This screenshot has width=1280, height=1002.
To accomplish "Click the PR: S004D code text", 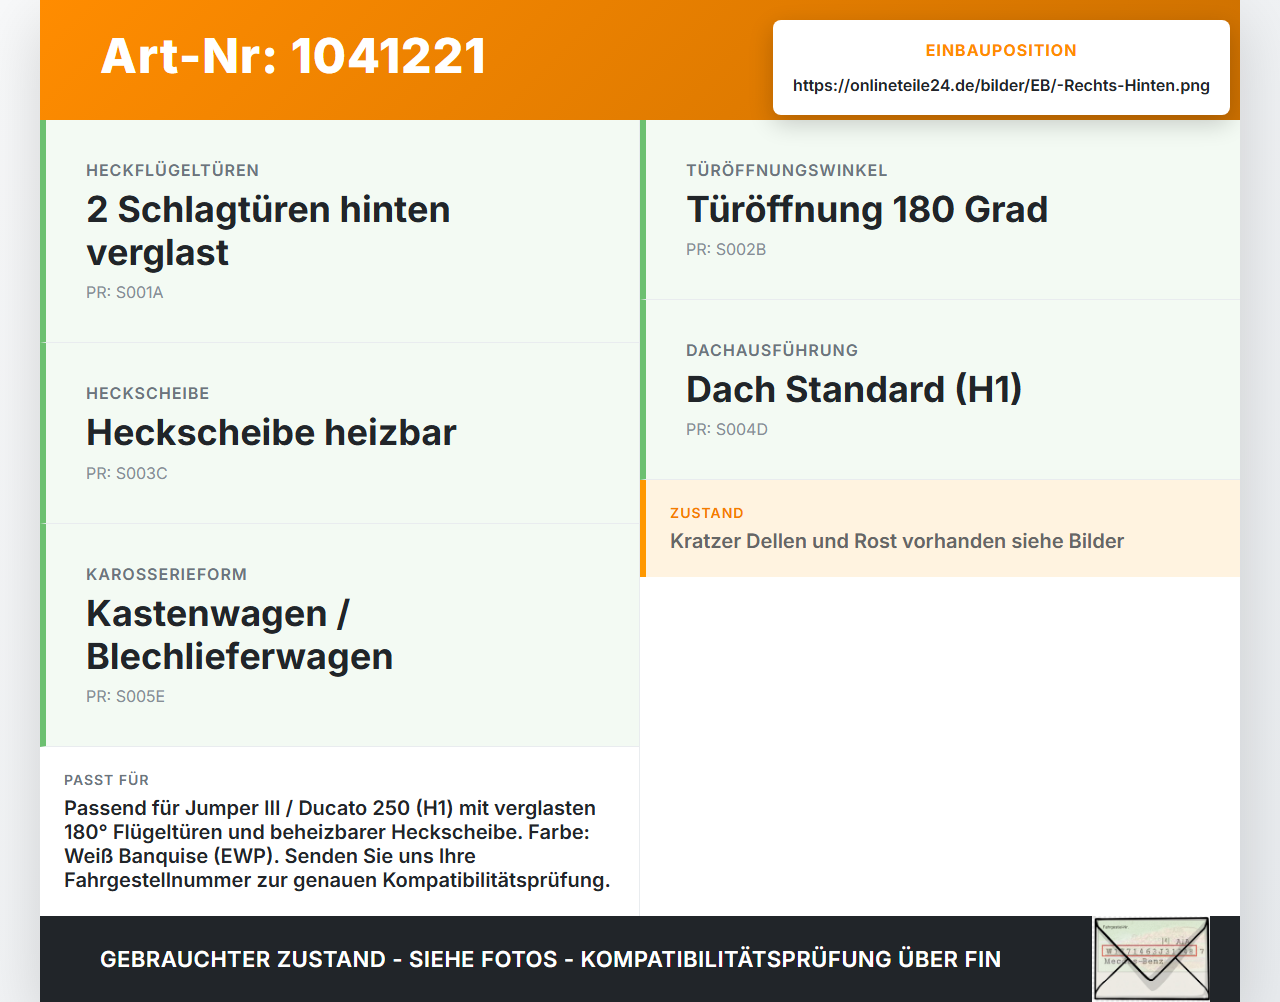I will 727,430.
